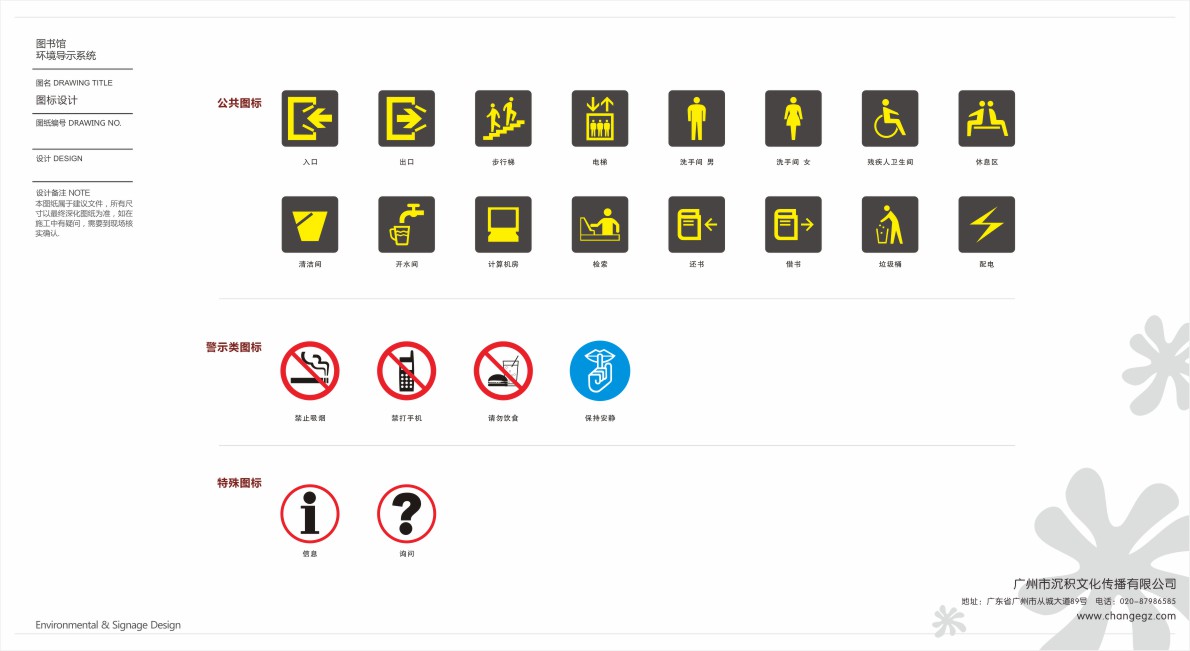This screenshot has height=651, width=1190.
Task: Click the men's restroom icon
Action: coord(697,118)
